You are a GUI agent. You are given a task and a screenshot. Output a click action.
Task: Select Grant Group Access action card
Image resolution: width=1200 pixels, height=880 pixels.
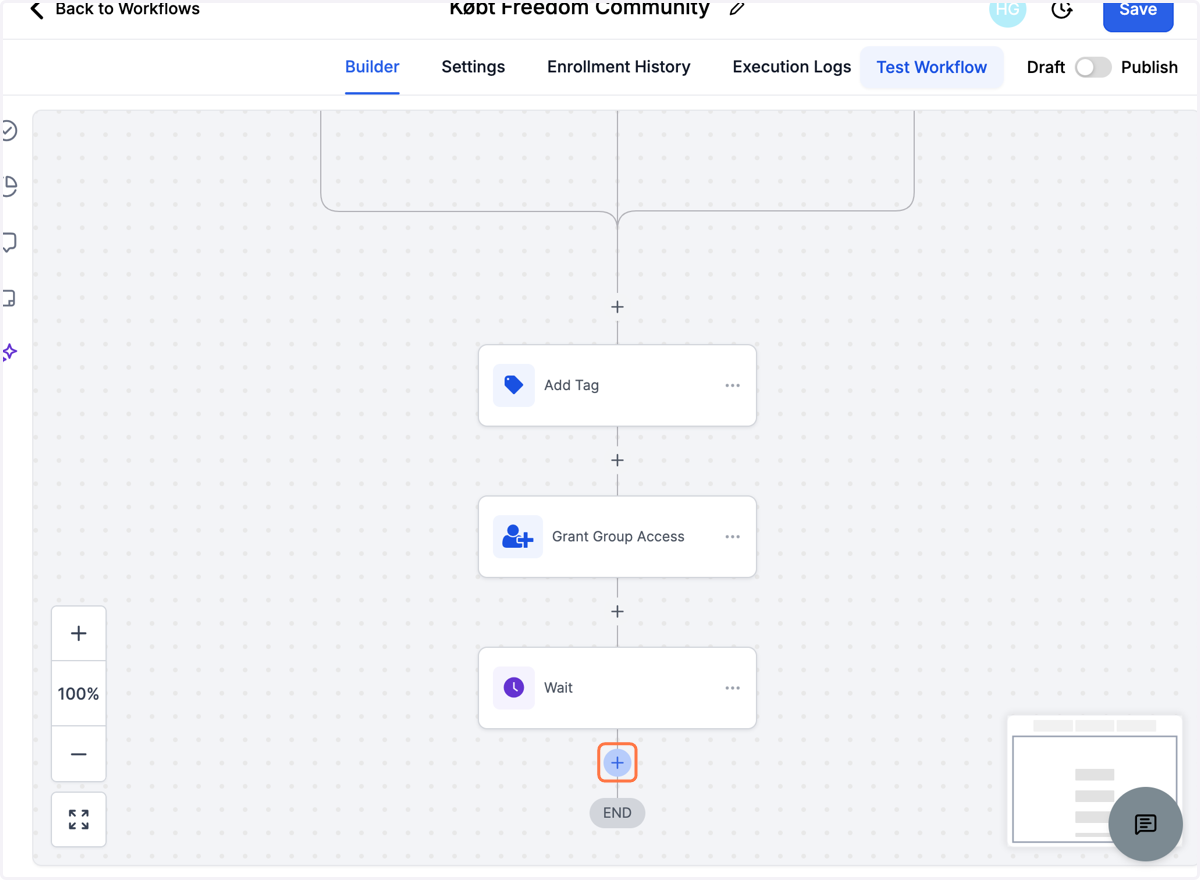pos(617,537)
